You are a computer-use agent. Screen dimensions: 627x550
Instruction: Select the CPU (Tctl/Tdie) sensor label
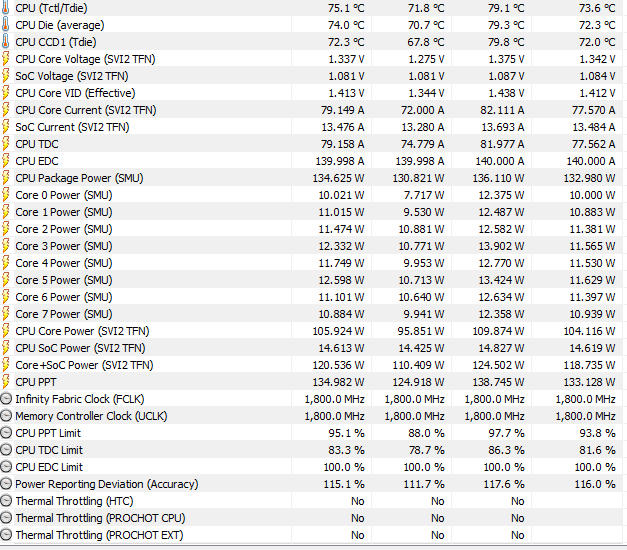51,8
